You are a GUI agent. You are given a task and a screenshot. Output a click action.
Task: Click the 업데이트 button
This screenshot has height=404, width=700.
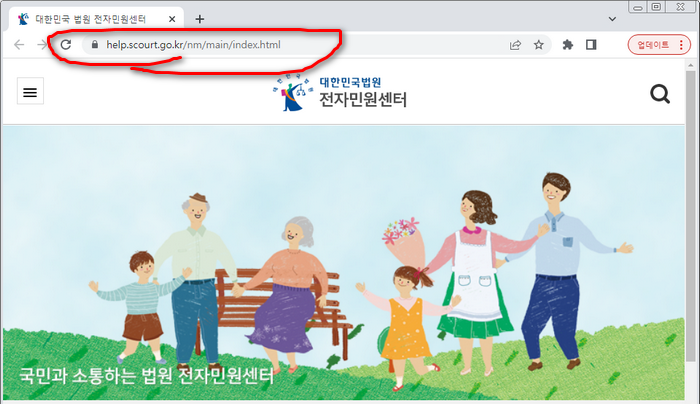coord(653,45)
